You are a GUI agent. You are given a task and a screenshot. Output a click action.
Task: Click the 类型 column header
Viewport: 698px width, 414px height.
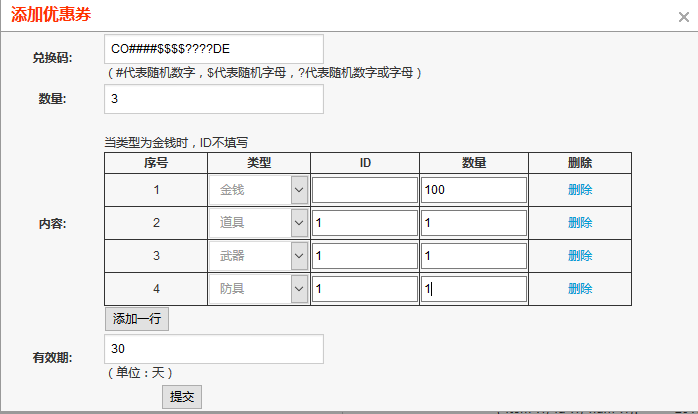259,163
